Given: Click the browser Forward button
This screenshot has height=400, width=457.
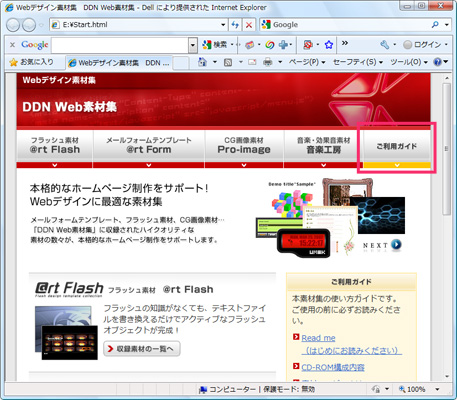Looking at the screenshot, I should [29, 25].
